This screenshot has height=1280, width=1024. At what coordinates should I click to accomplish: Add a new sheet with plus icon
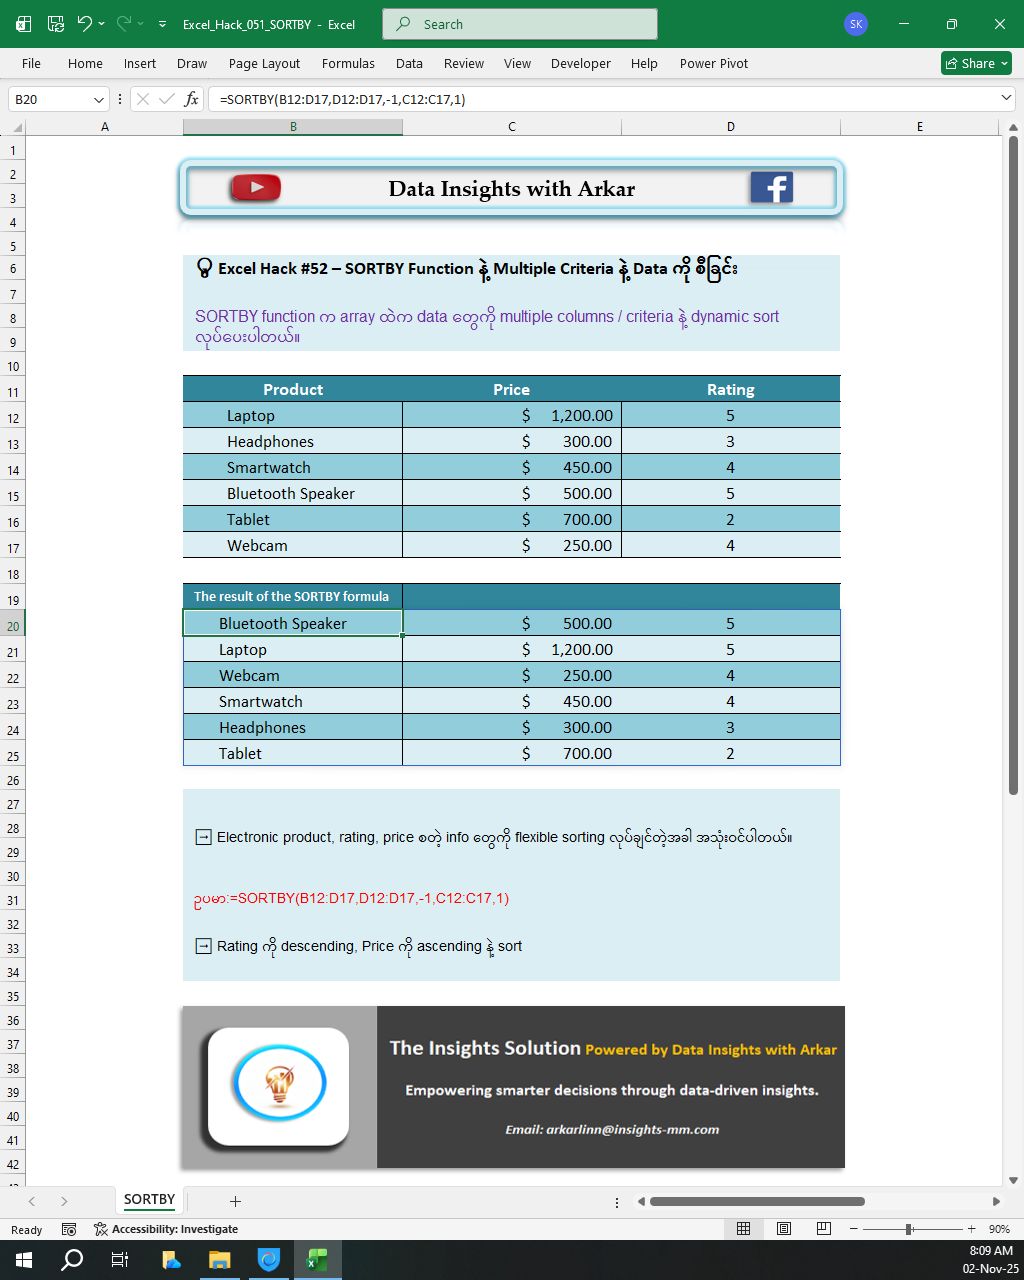click(236, 1201)
